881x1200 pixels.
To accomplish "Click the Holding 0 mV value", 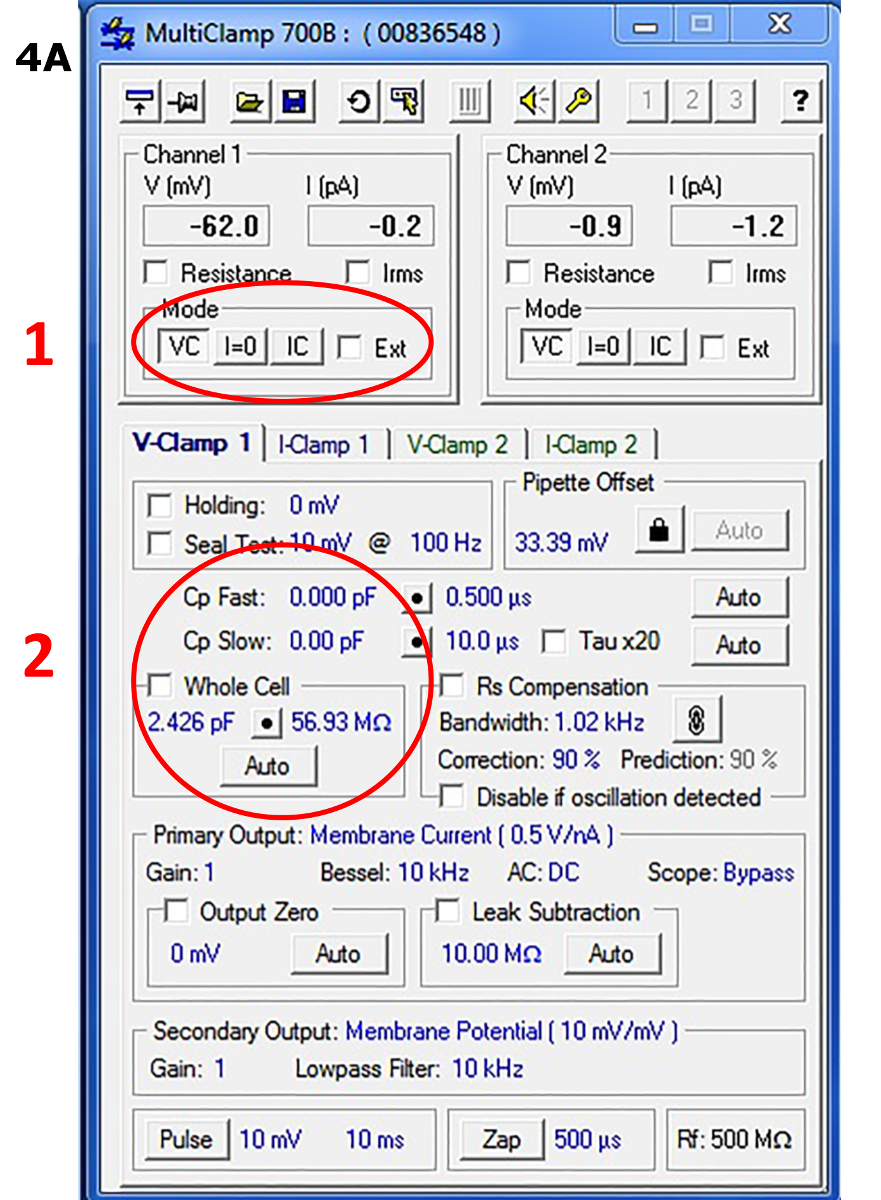I will (x=314, y=506).
